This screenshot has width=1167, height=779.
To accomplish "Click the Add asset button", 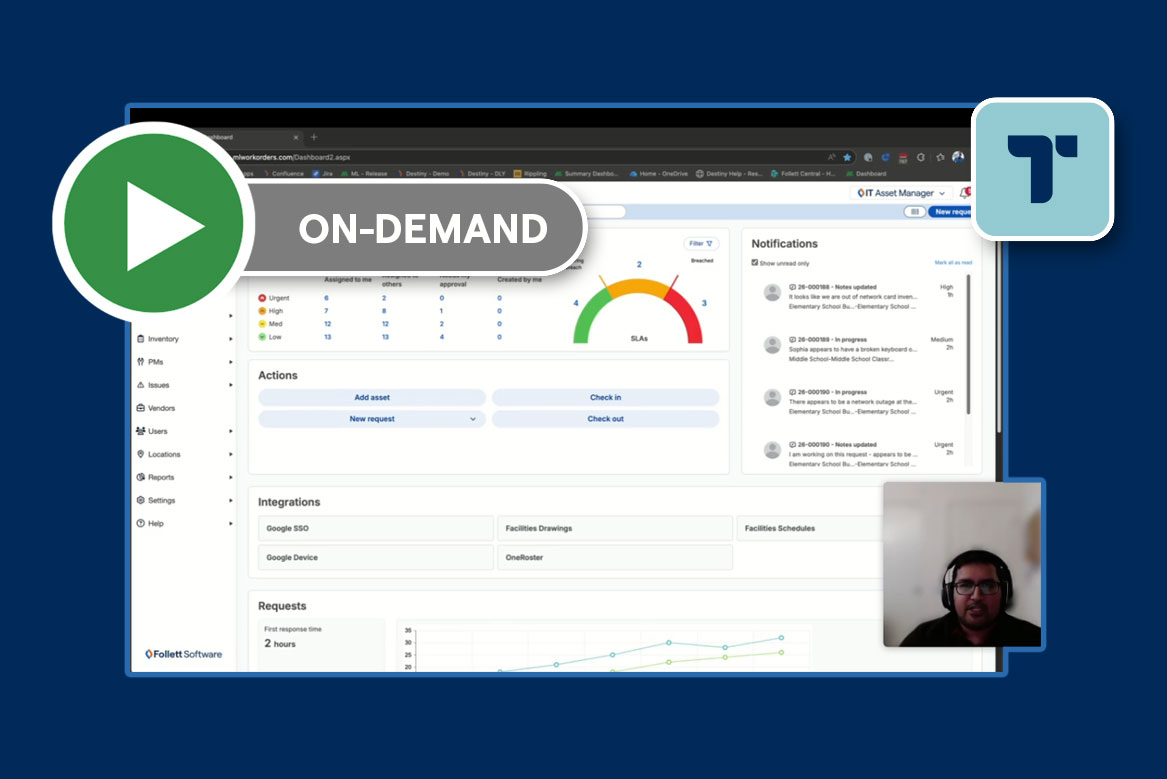I will [x=372, y=397].
